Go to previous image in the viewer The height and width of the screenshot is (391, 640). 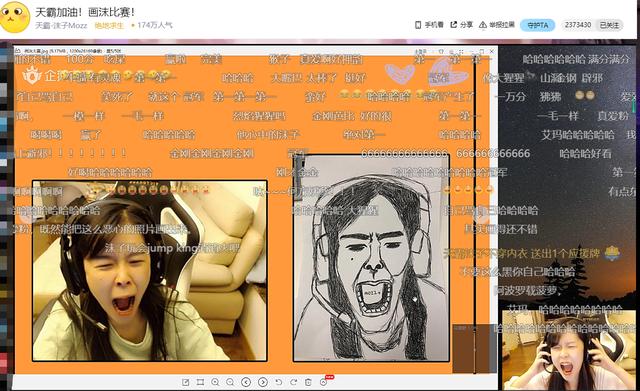pyautogui.click(x=246, y=382)
